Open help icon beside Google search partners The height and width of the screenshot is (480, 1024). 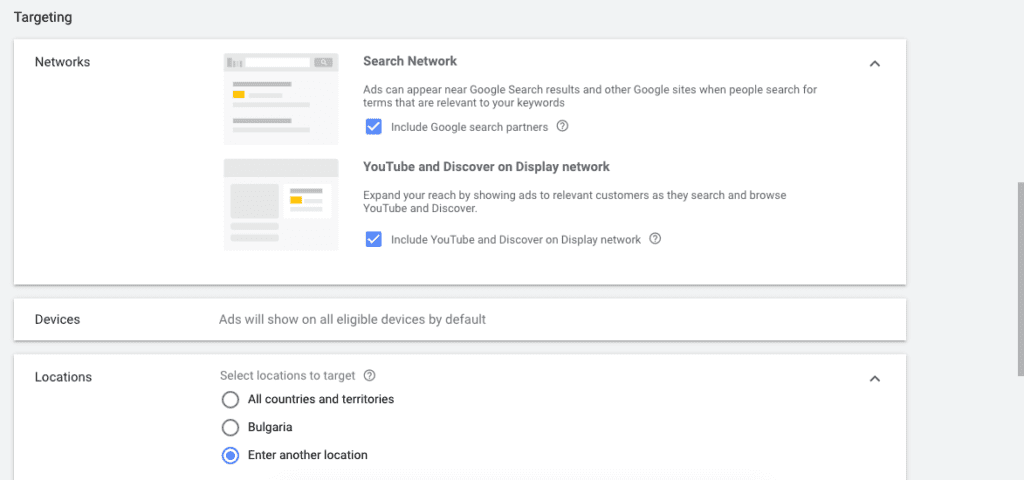[x=562, y=127]
